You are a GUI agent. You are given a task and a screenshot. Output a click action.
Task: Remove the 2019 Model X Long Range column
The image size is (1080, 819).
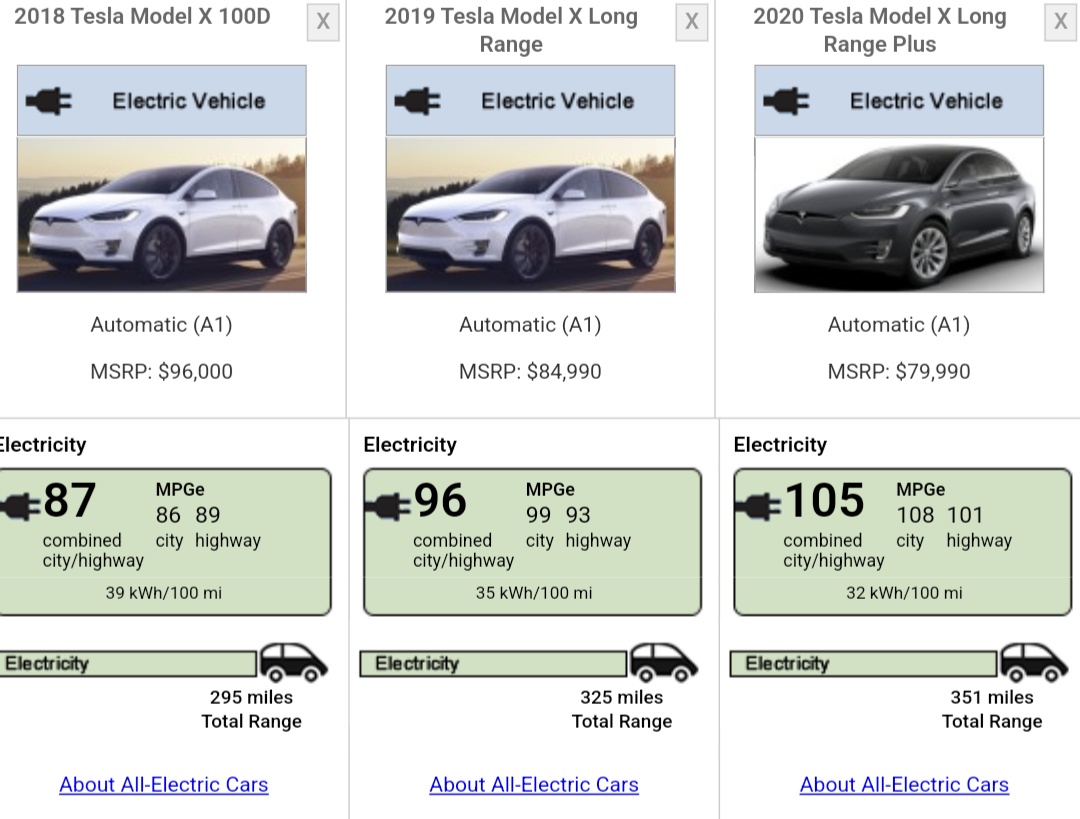691,22
